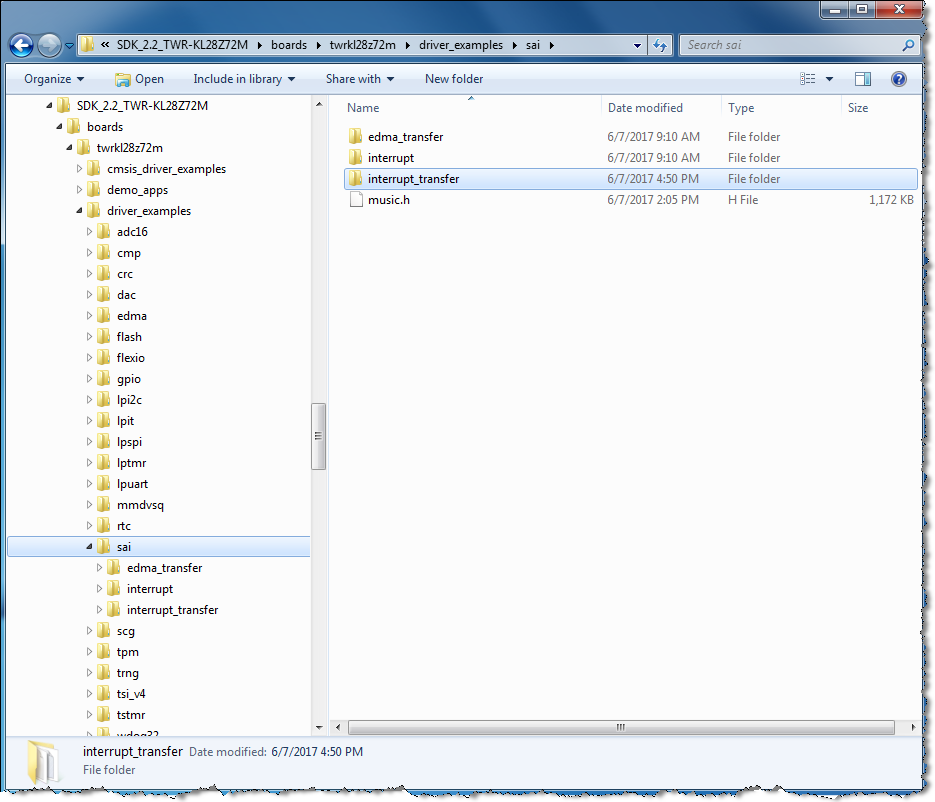Expand cmsis_driver_examples in tree

[x=79, y=169]
